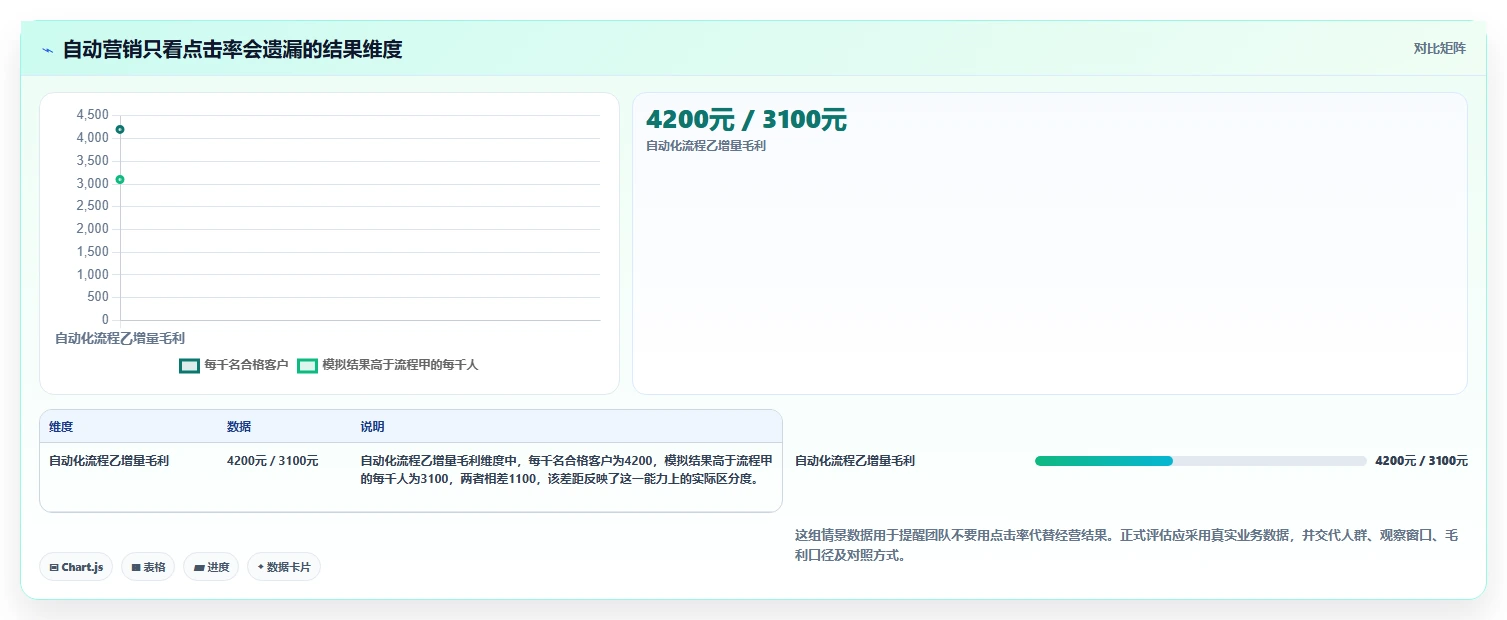This screenshot has height=620, width=1507.
Task: Click the Chart.js tag icon
Action: coord(54,567)
